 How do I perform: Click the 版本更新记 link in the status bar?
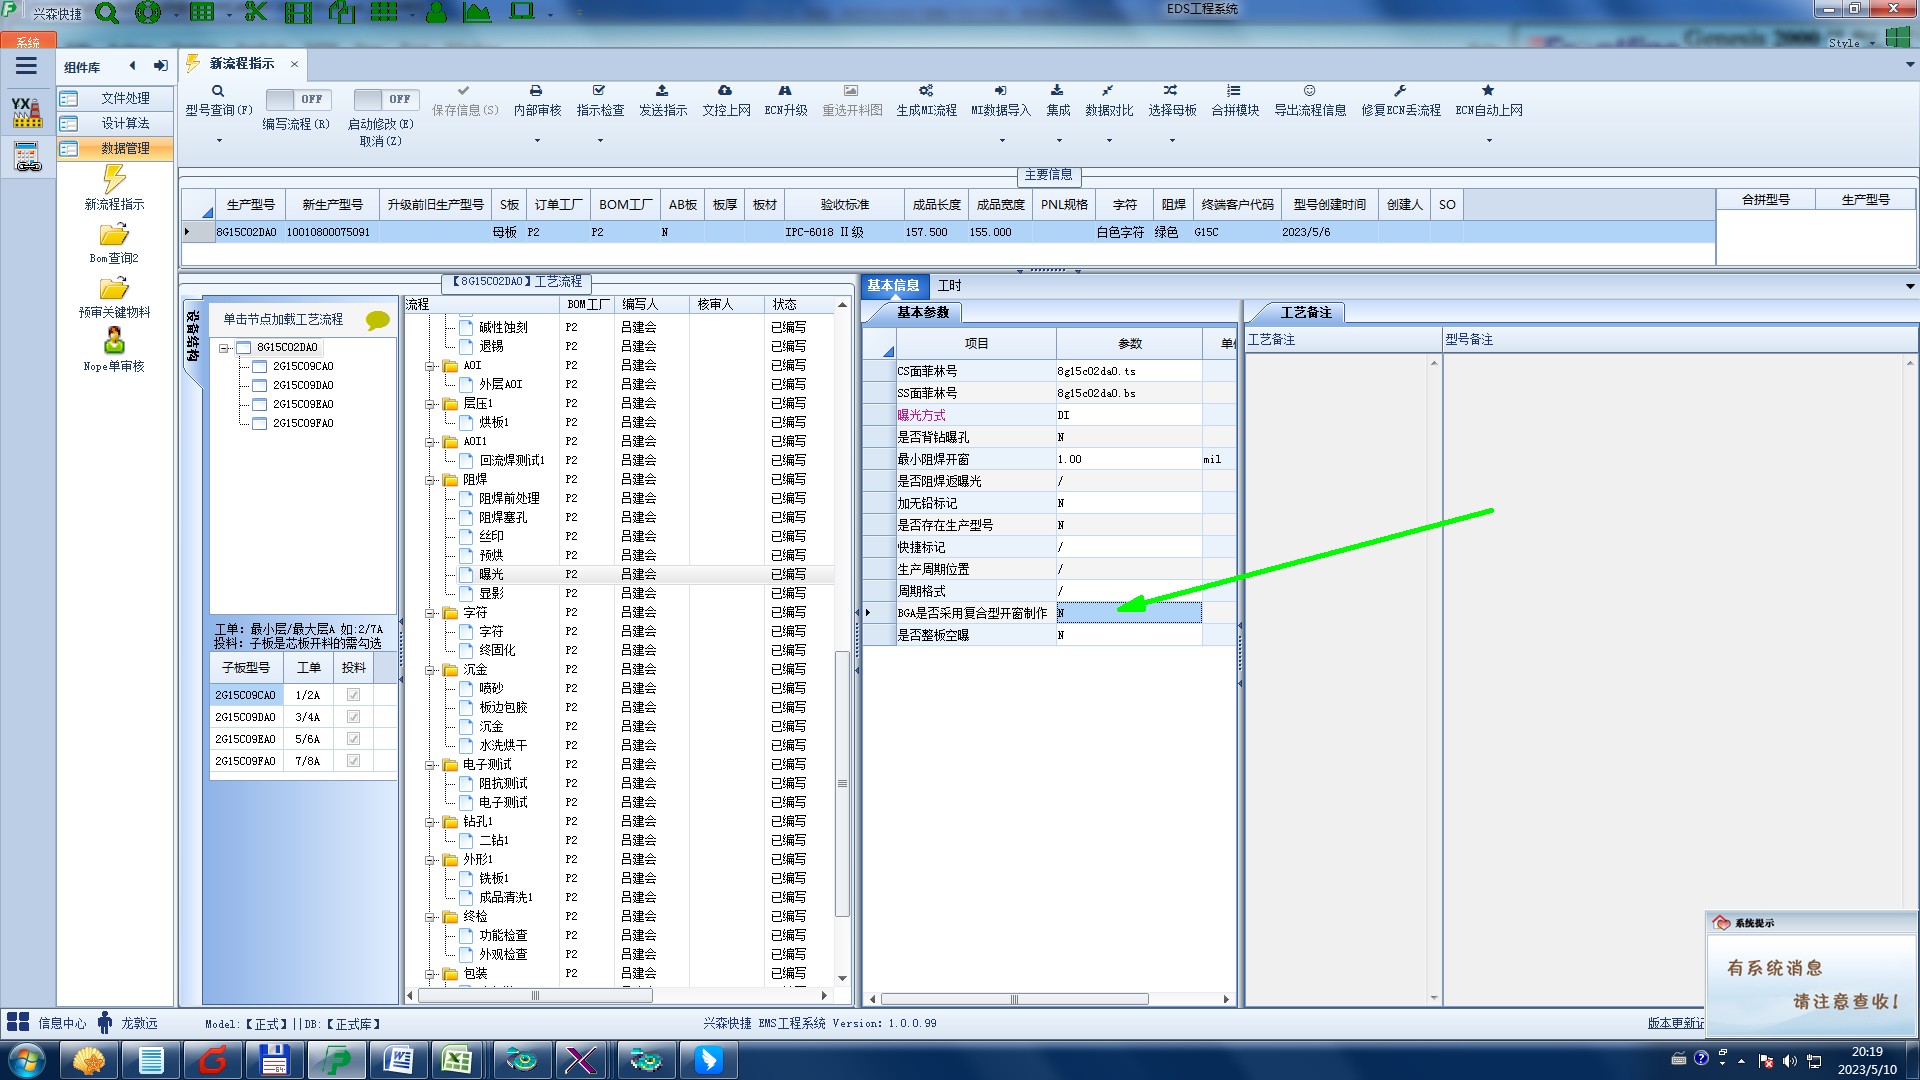(1675, 1023)
